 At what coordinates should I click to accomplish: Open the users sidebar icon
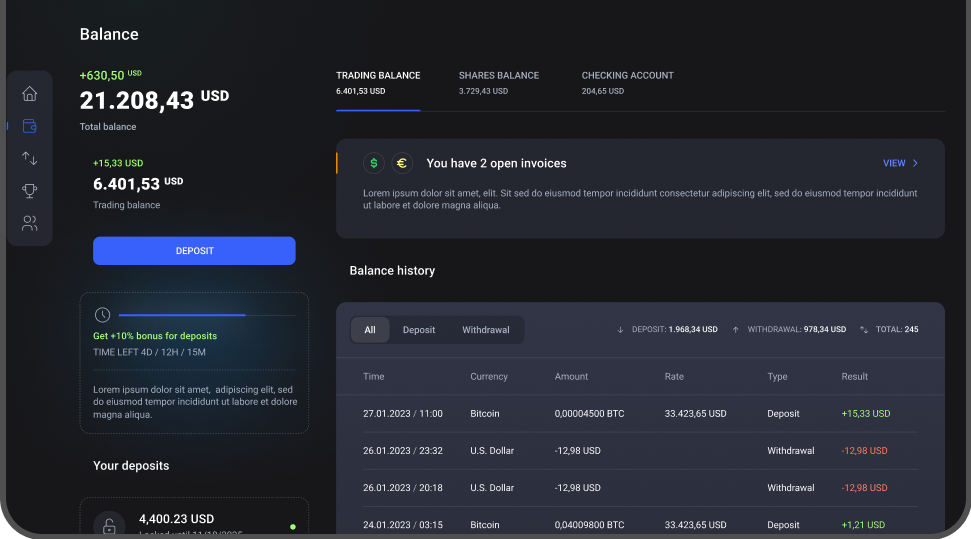[30, 223]
